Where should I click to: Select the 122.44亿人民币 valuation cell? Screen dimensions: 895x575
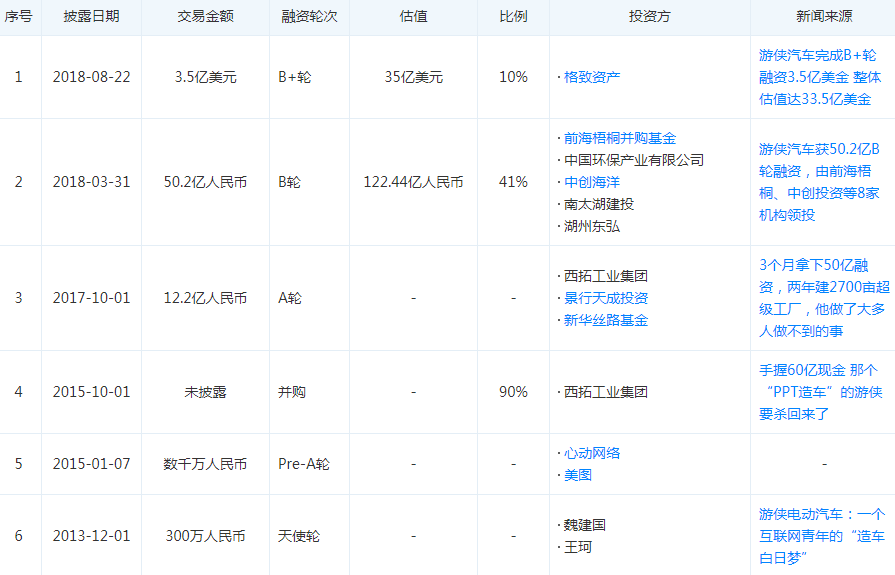[413, 182]
